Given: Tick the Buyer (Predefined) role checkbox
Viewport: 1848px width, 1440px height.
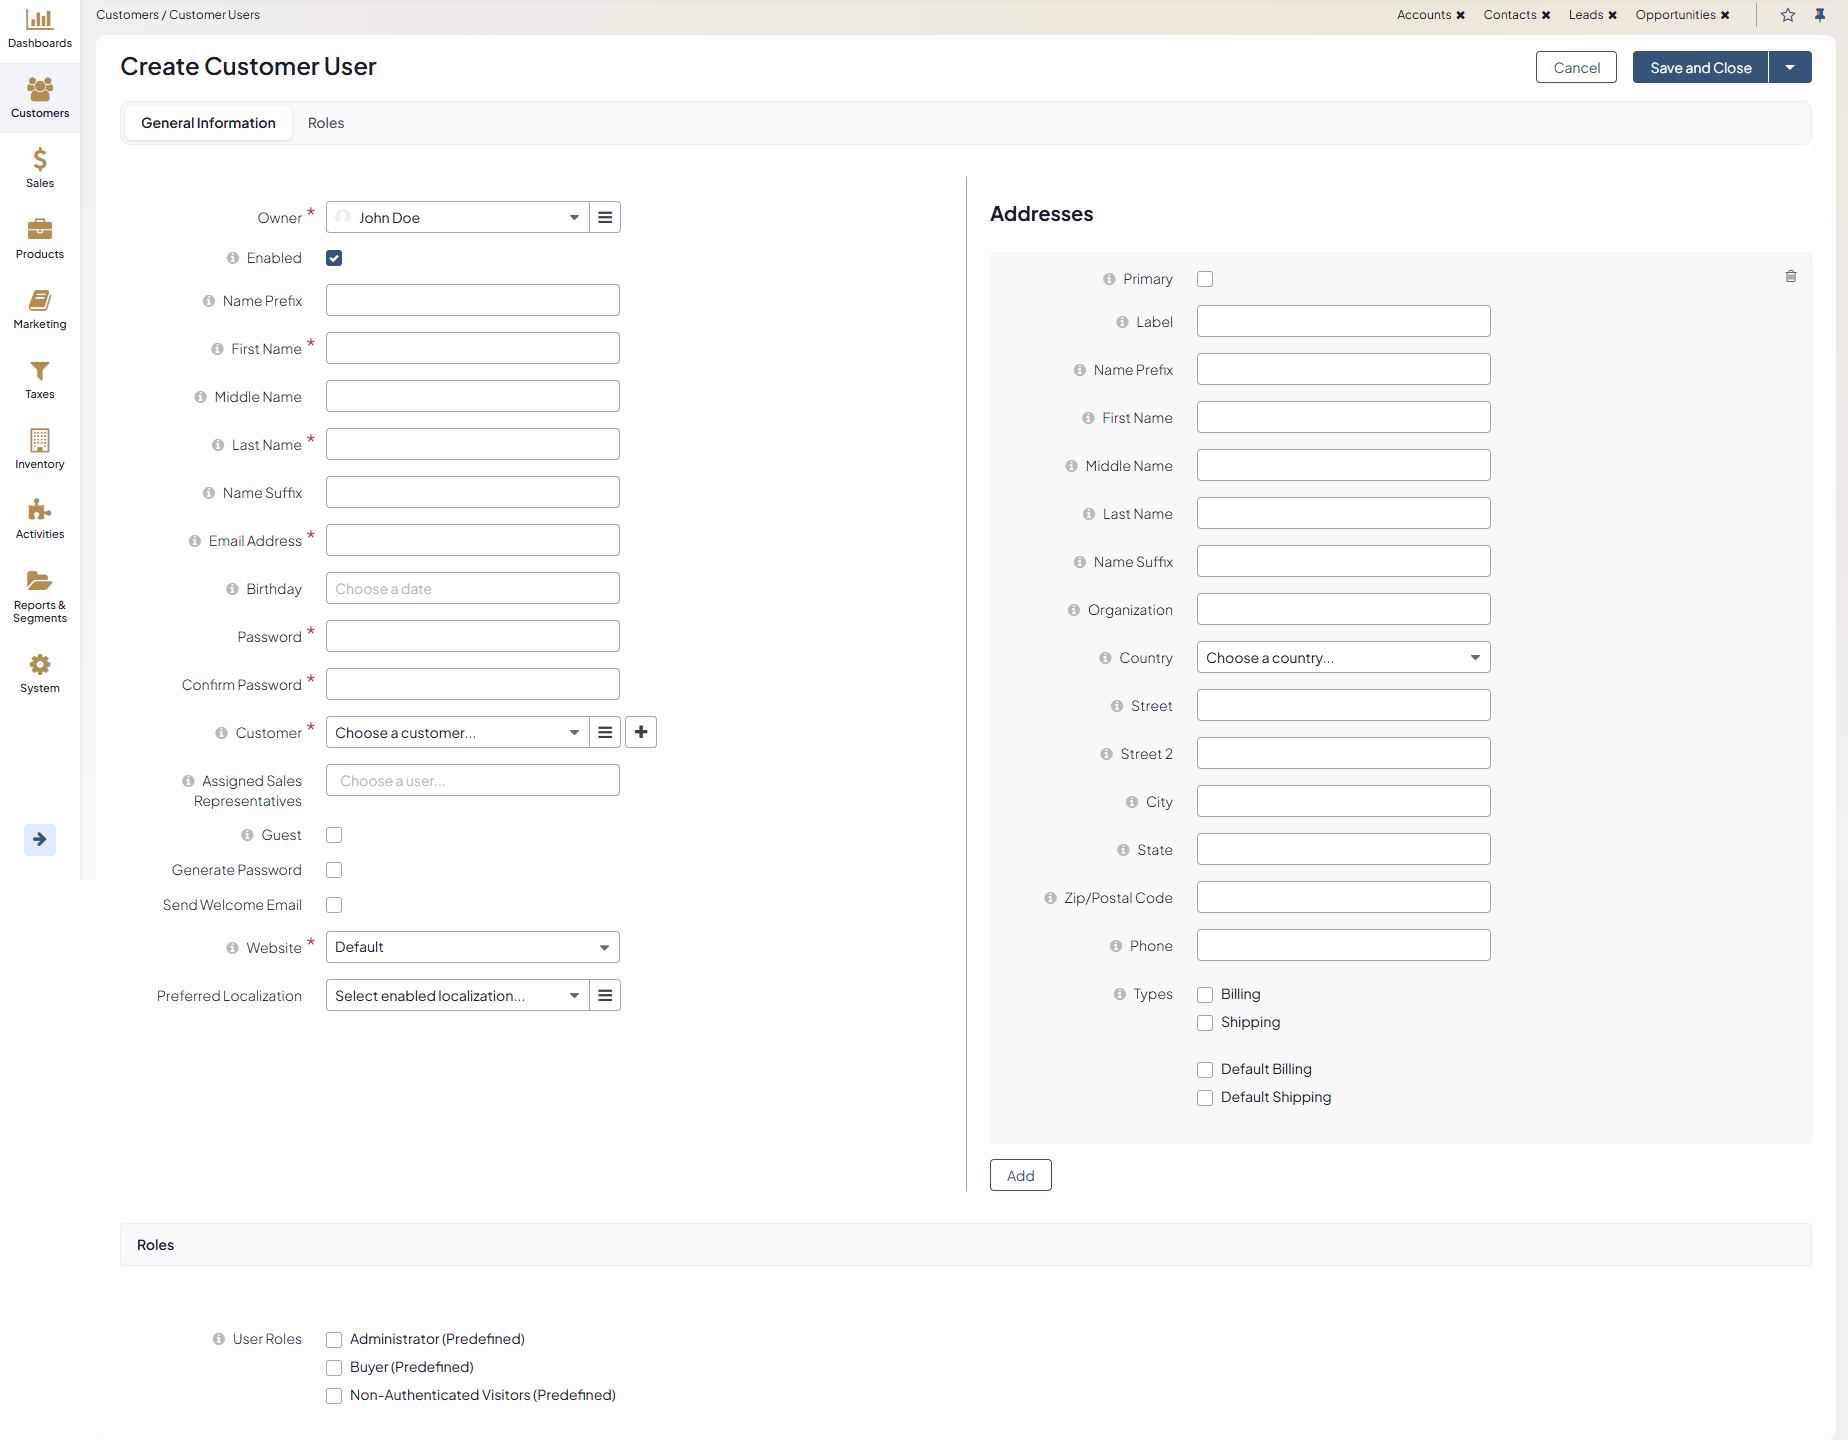Looking at the screenshot, I should 334,1367.
